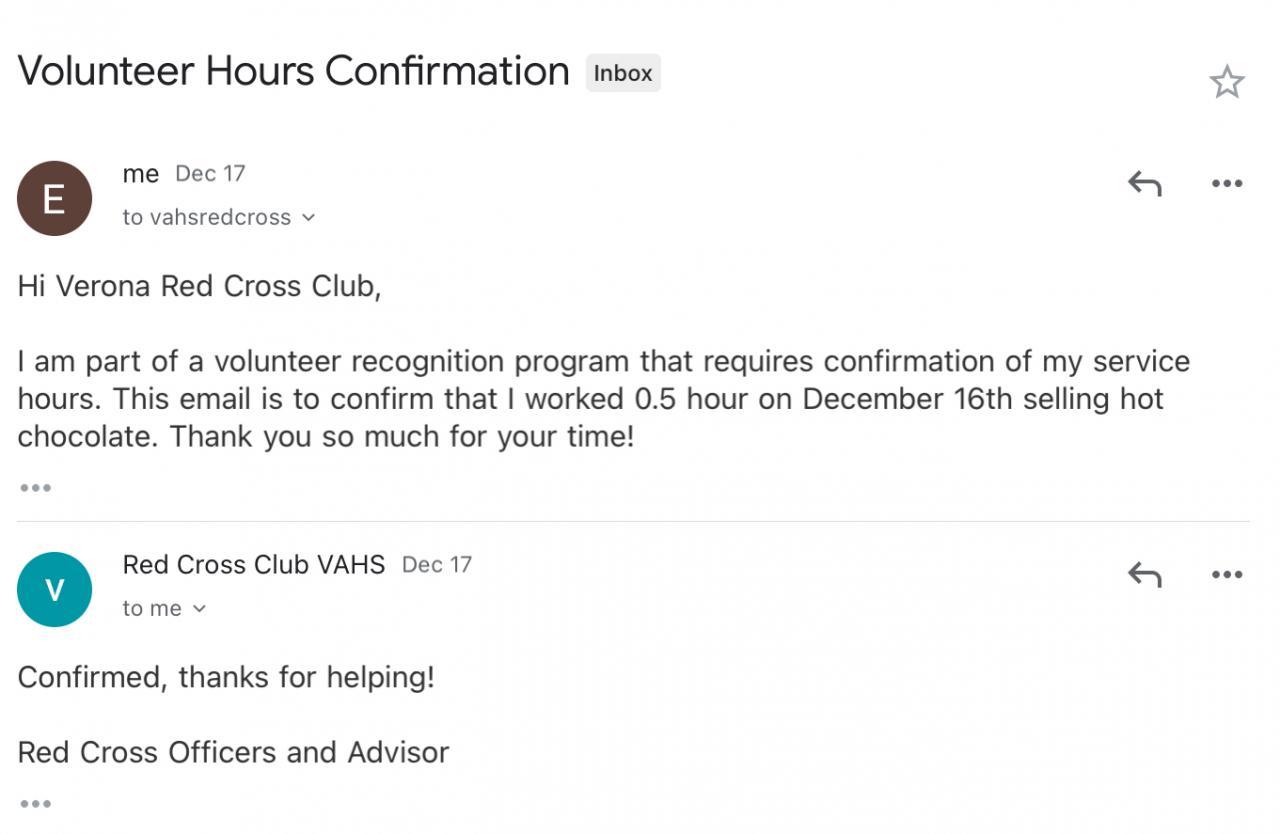Open more options for my sent message
Screen dimensions: 1280x834
point(1226,183)
